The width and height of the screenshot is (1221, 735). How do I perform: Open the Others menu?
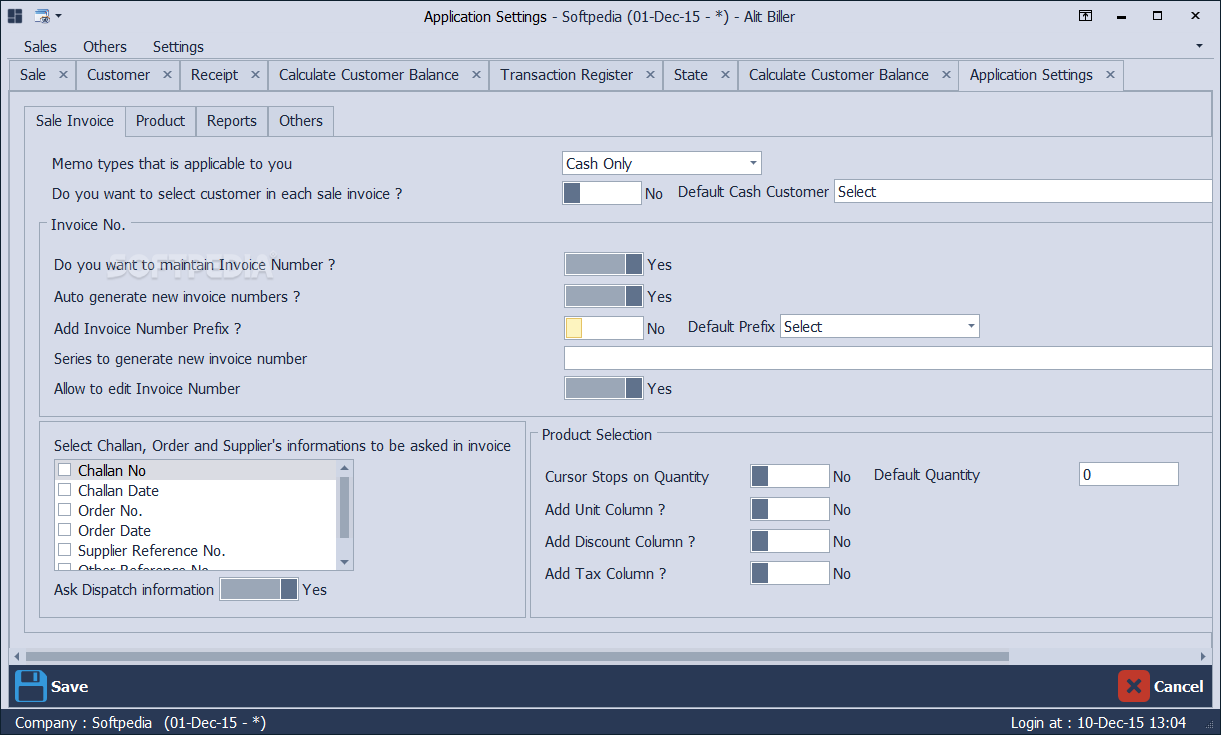pos(105,47)
